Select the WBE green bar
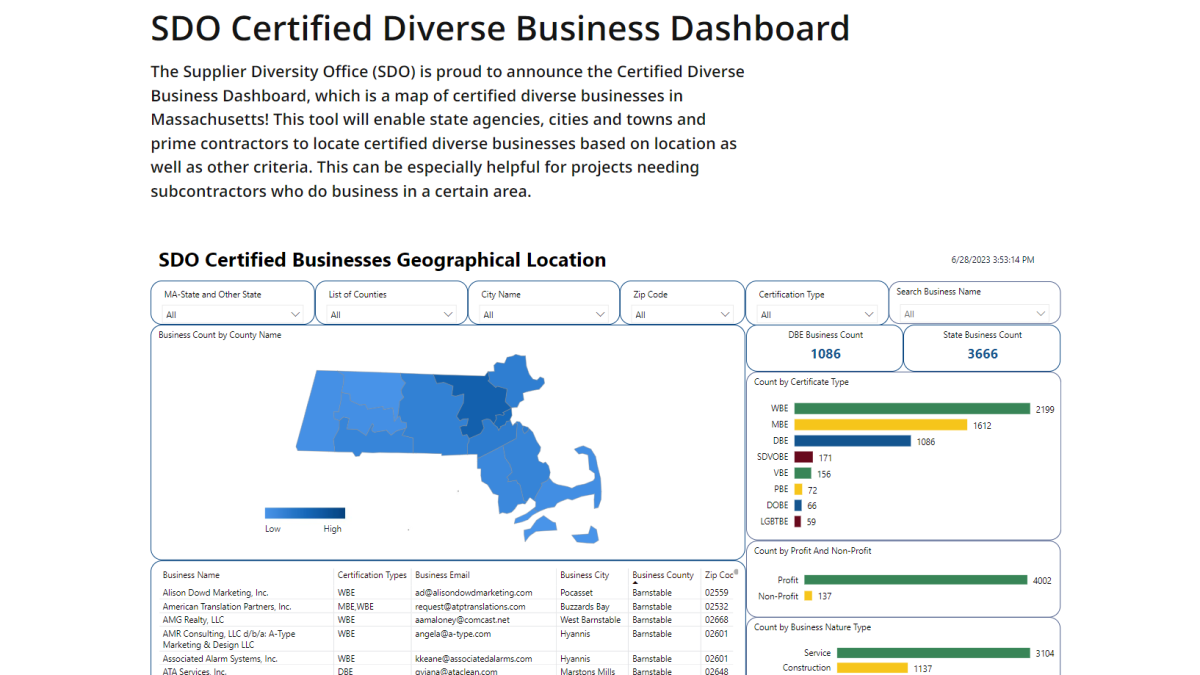The height and width of the screenshot is (675, 1200). tap(912, 409)
